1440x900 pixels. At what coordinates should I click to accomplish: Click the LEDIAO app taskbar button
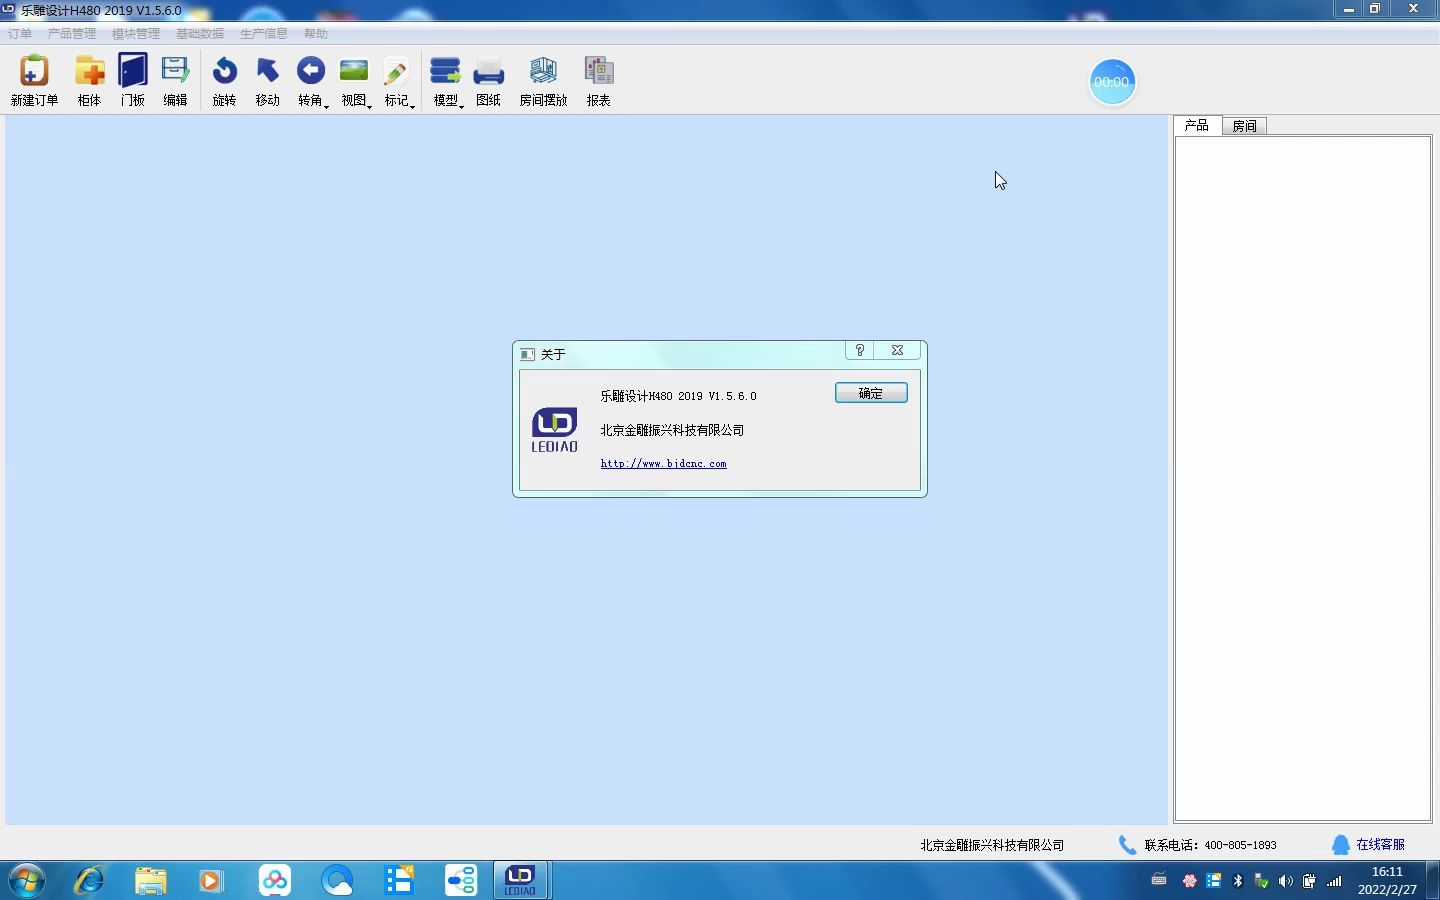pyautogui.click(x=520, y=880)
